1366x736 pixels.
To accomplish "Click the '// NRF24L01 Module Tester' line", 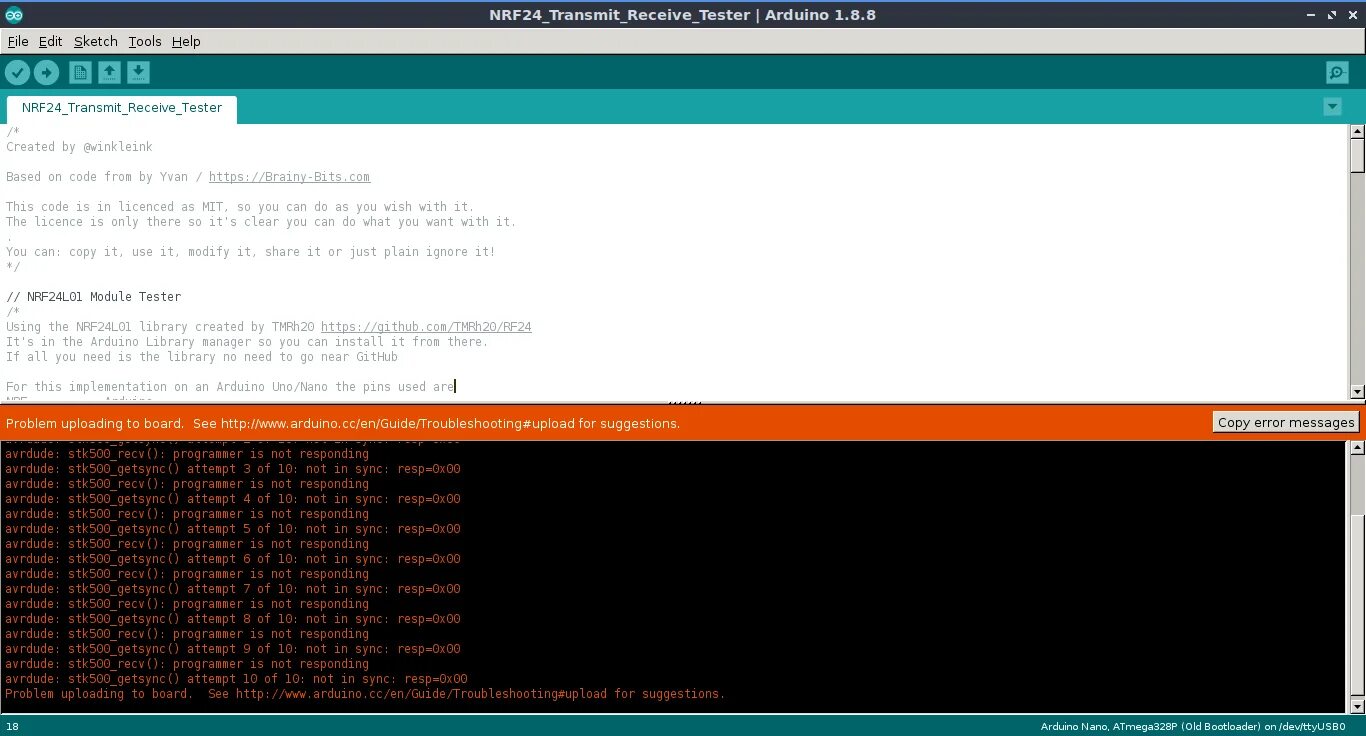I will coord(93,297).
